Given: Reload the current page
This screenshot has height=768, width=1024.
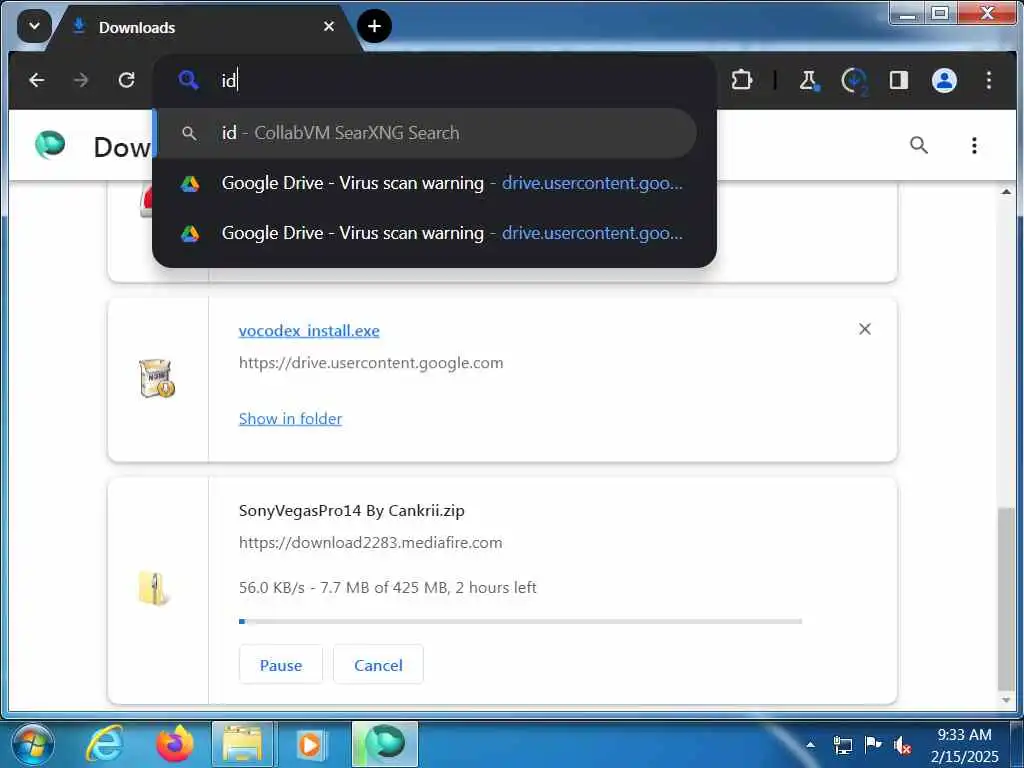Looking at the screenshot, I should [x=127, y=80].
